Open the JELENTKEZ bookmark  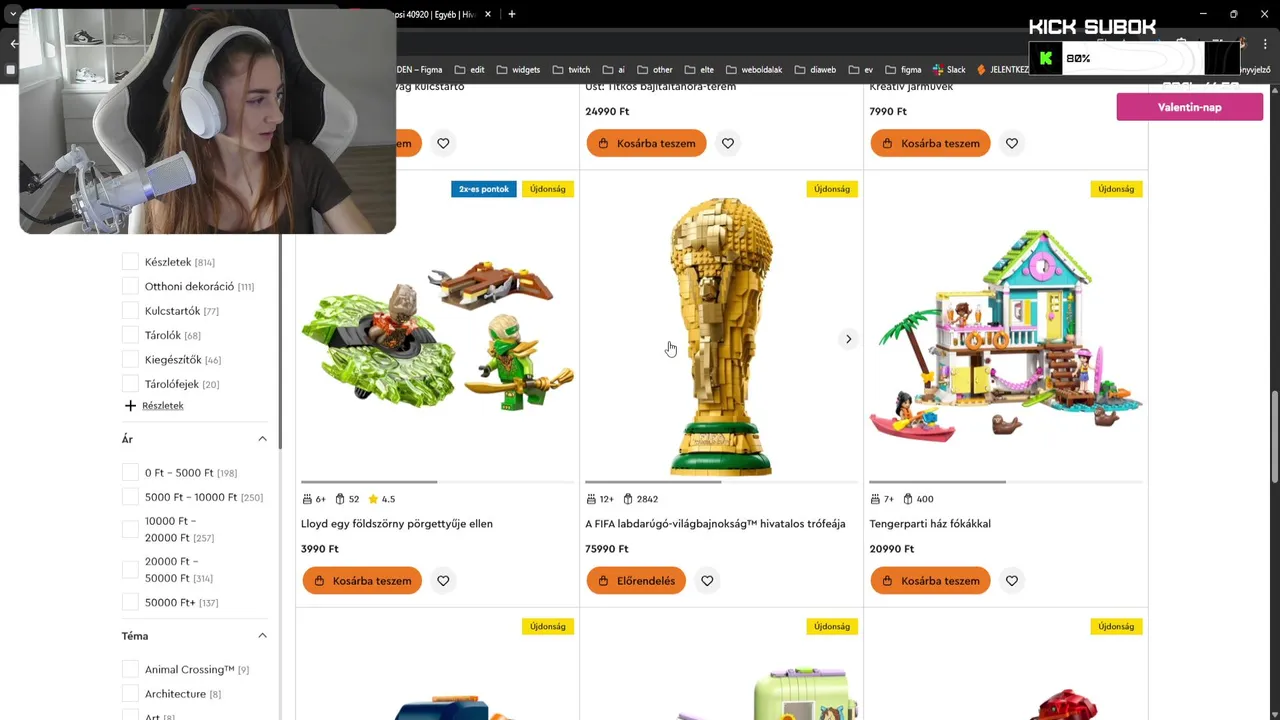1002,70
